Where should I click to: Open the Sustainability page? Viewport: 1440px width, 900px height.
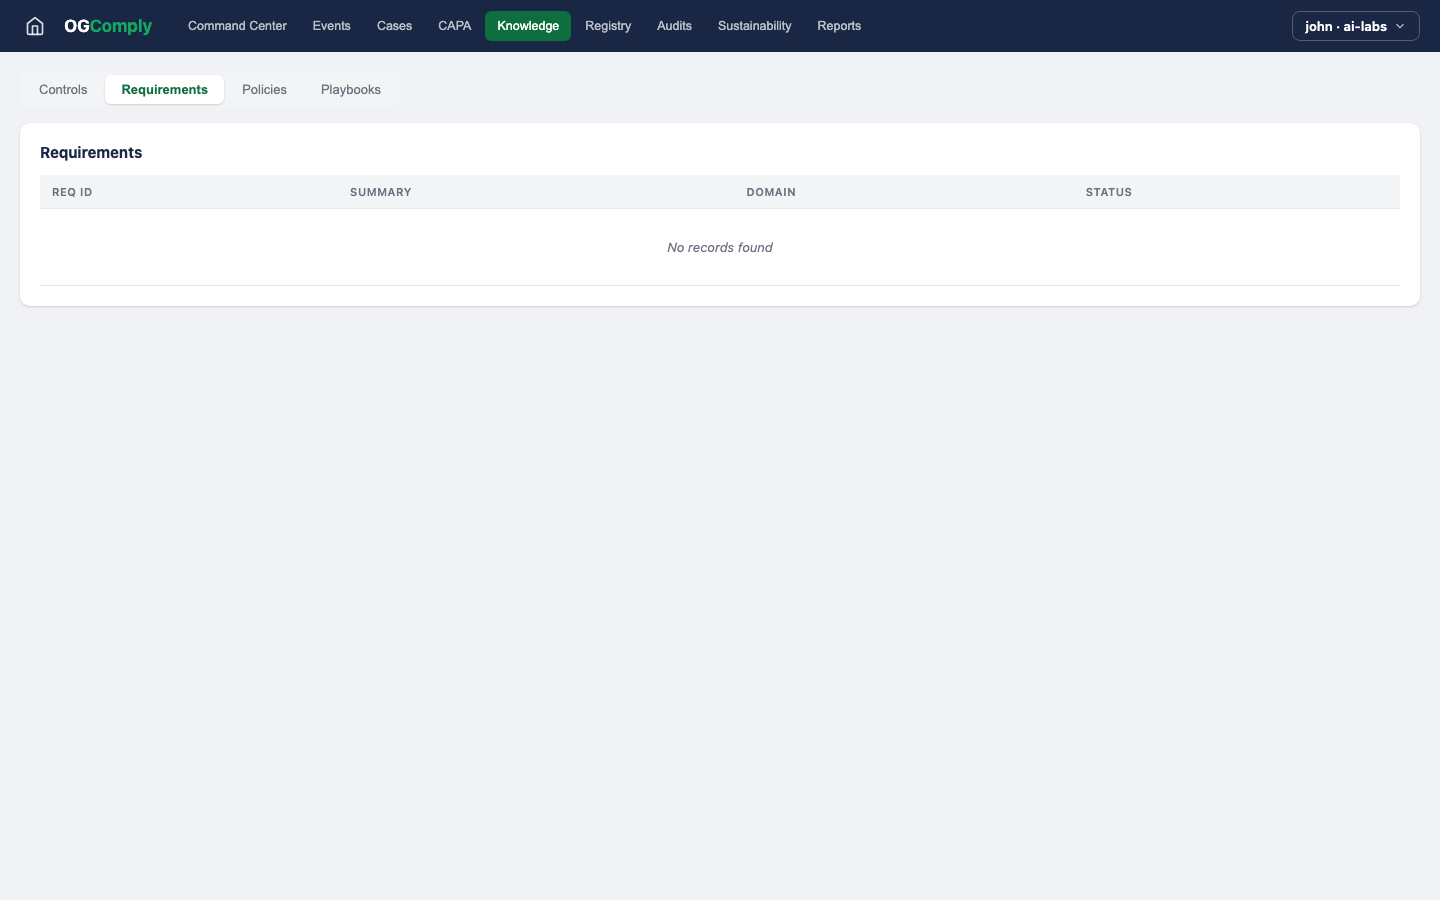pyautogui.click(x=754, y=26)
